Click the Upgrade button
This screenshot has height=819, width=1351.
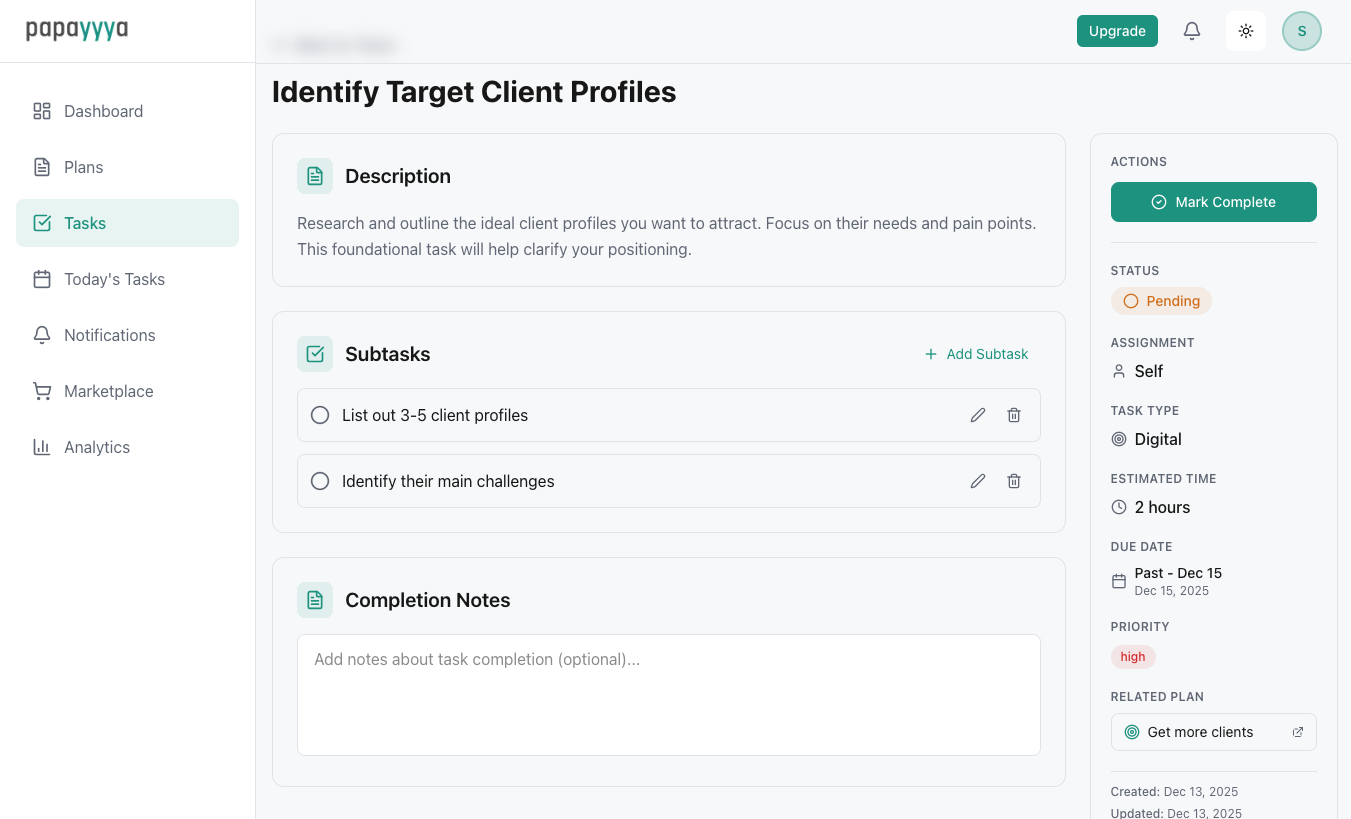tap(1117, 31)
